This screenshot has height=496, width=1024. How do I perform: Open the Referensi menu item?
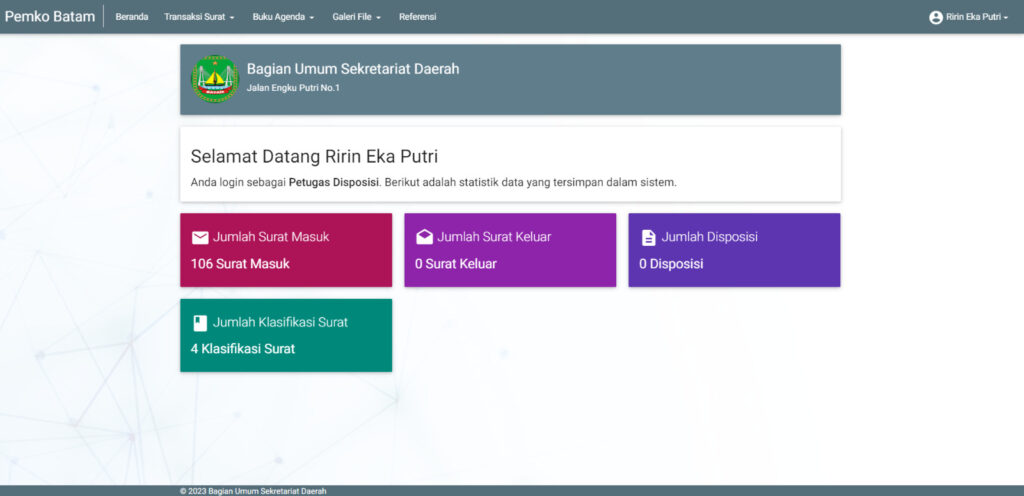[x=417, y=17]
